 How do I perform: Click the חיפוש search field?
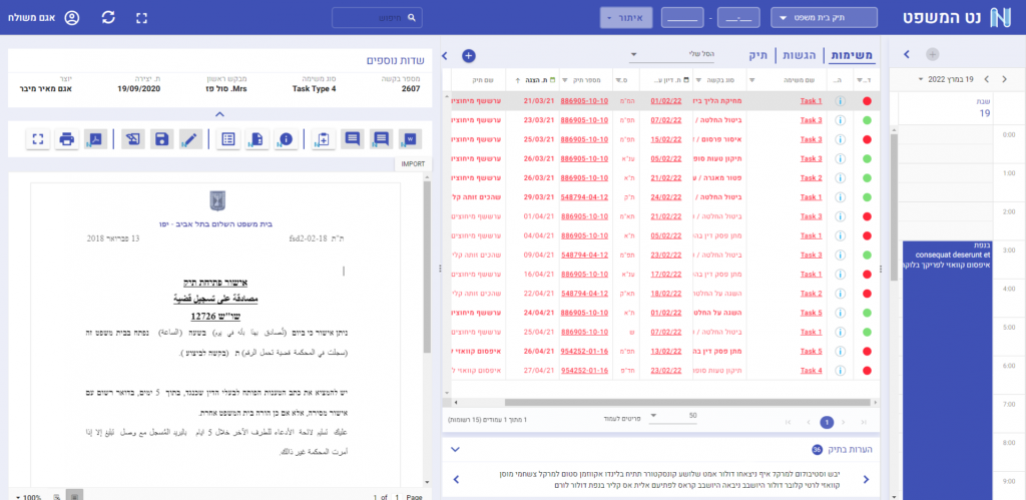(377, 18)
